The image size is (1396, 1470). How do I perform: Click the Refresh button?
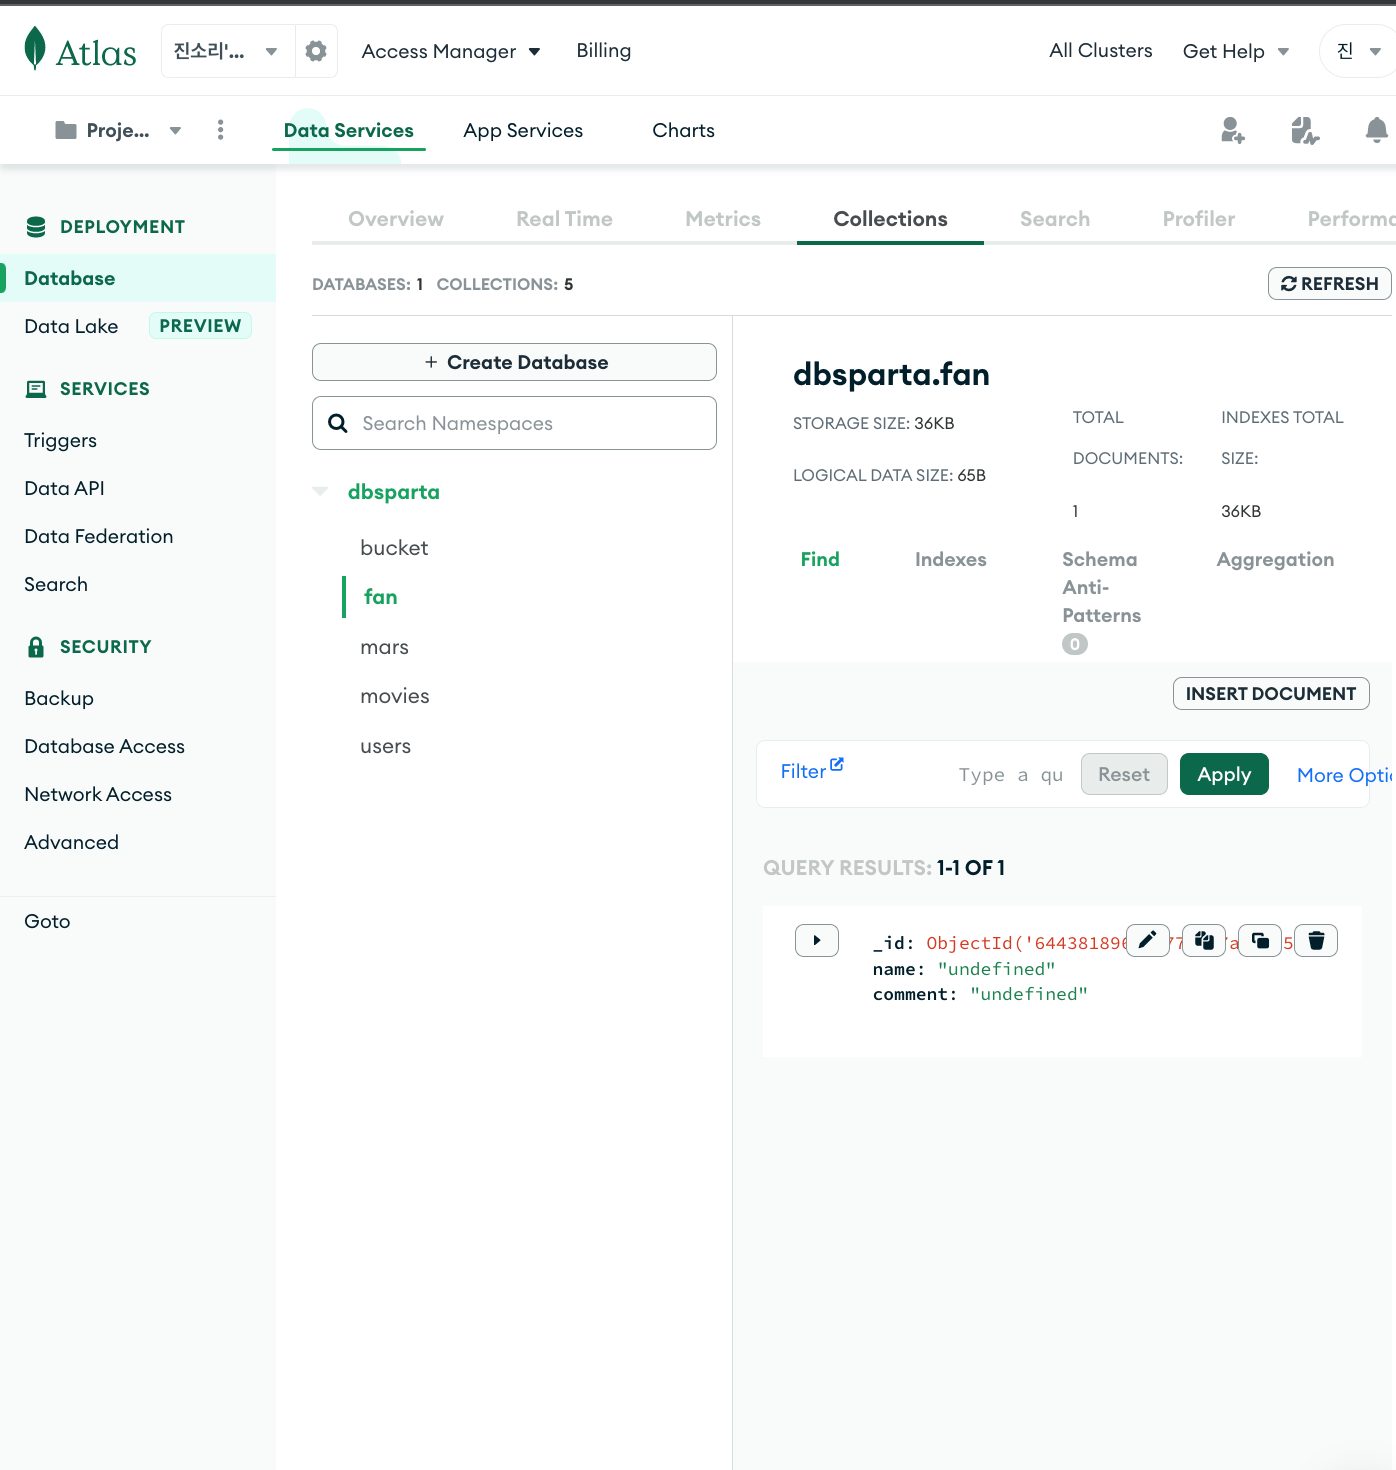coord(1330,284)
